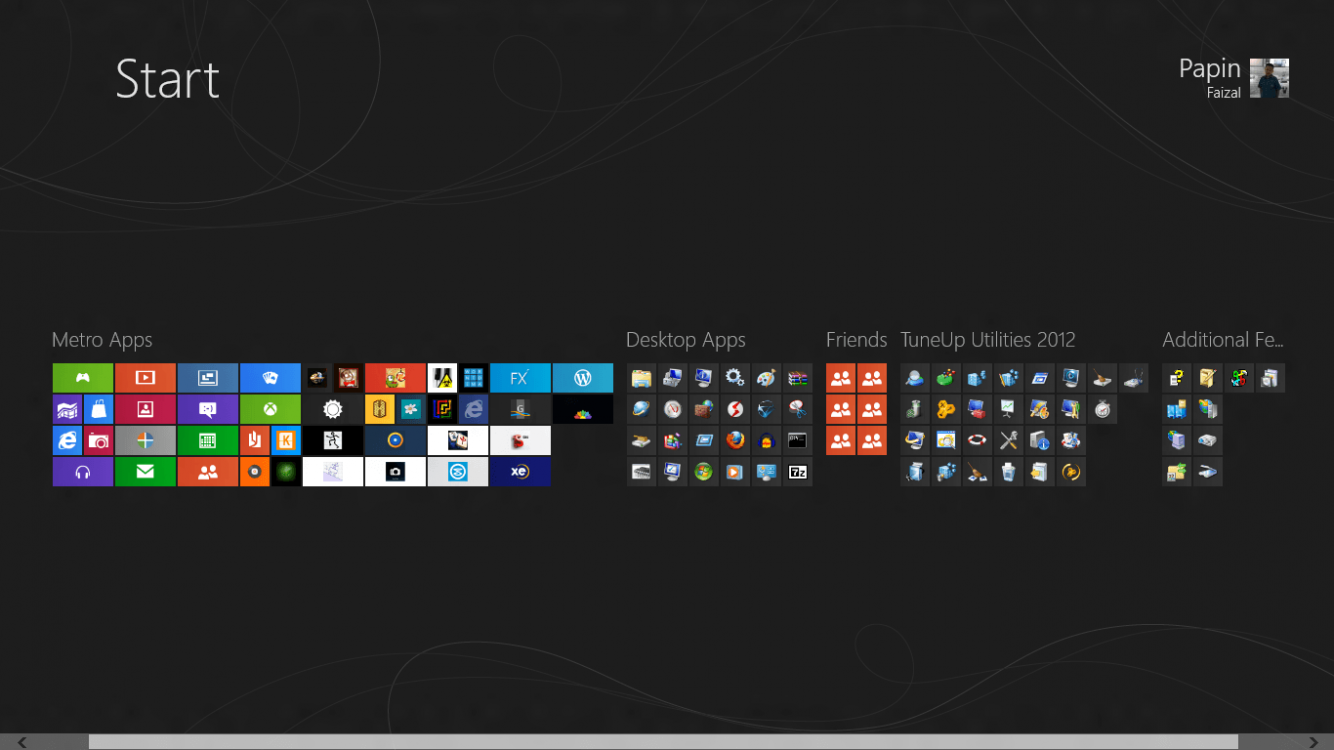Open the Command Prompt icon
The width and height of the screenshot is (1334, 750).
[x=797, y=440]
